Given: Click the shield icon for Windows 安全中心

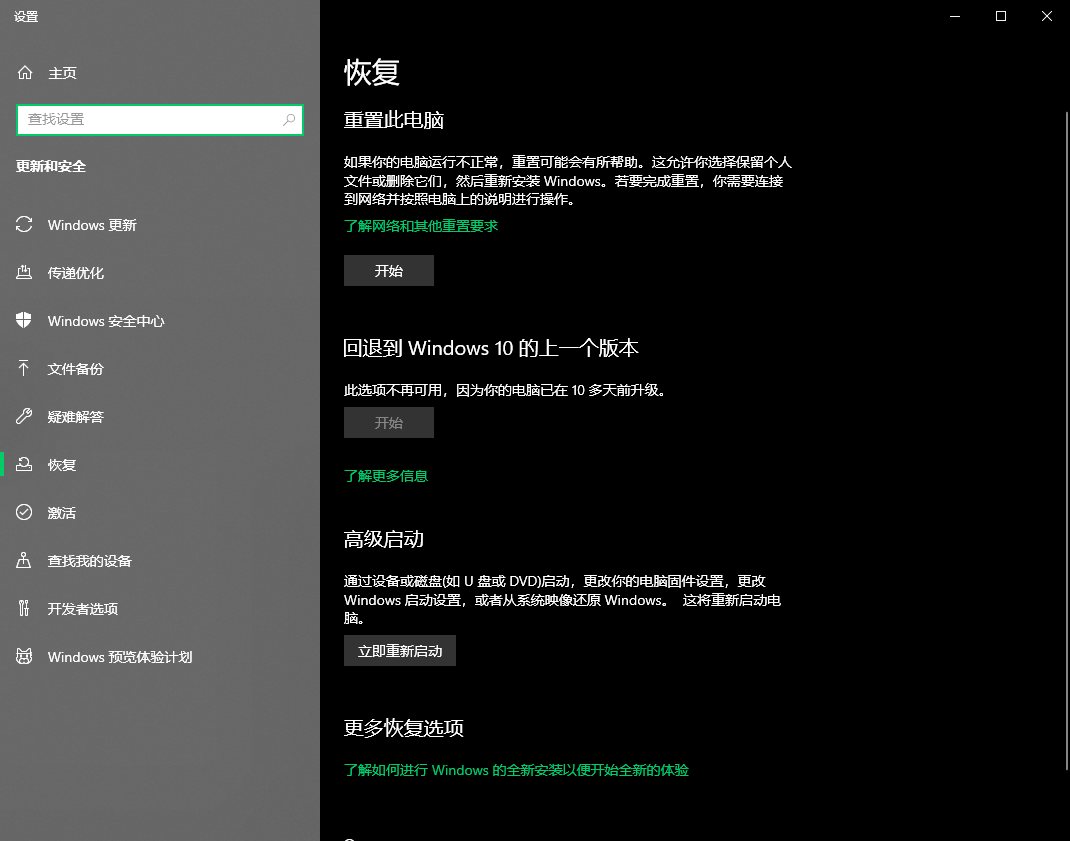Looking at the screenshot, I should (24, 320).
